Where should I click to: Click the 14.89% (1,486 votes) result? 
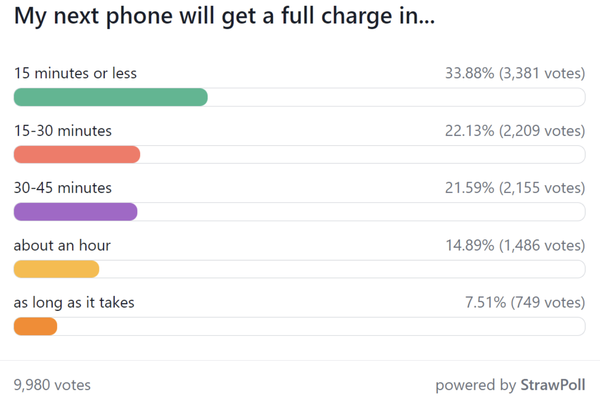coord(515,245)
